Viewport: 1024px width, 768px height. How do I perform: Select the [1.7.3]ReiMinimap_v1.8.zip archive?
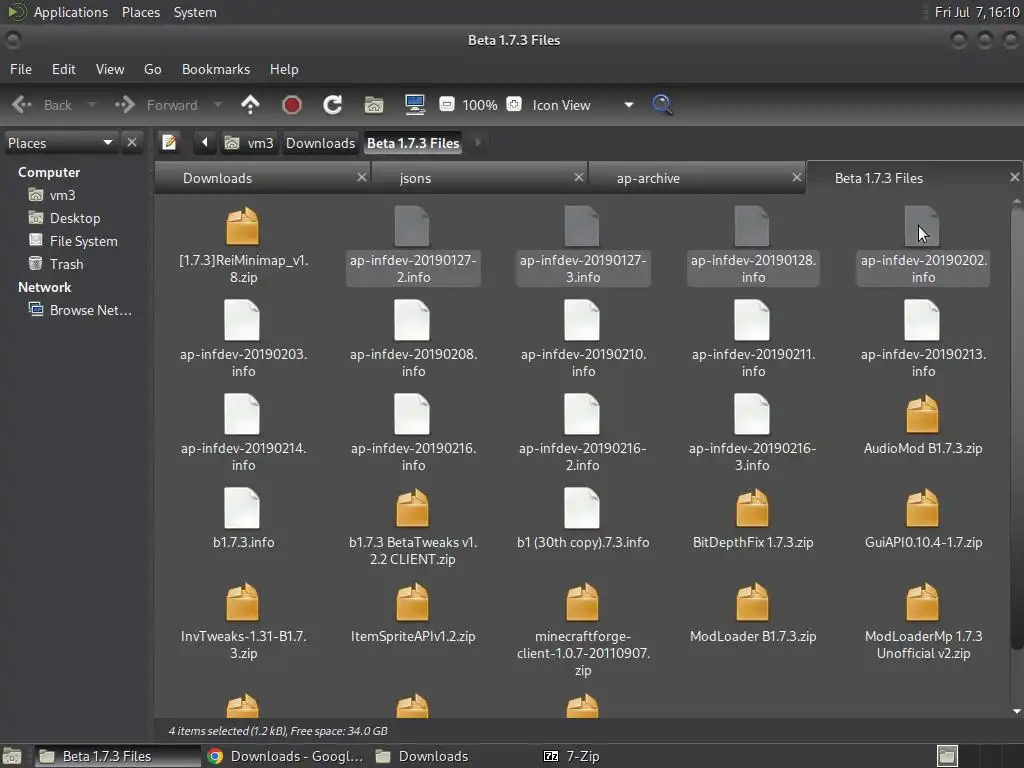[243, 246]
